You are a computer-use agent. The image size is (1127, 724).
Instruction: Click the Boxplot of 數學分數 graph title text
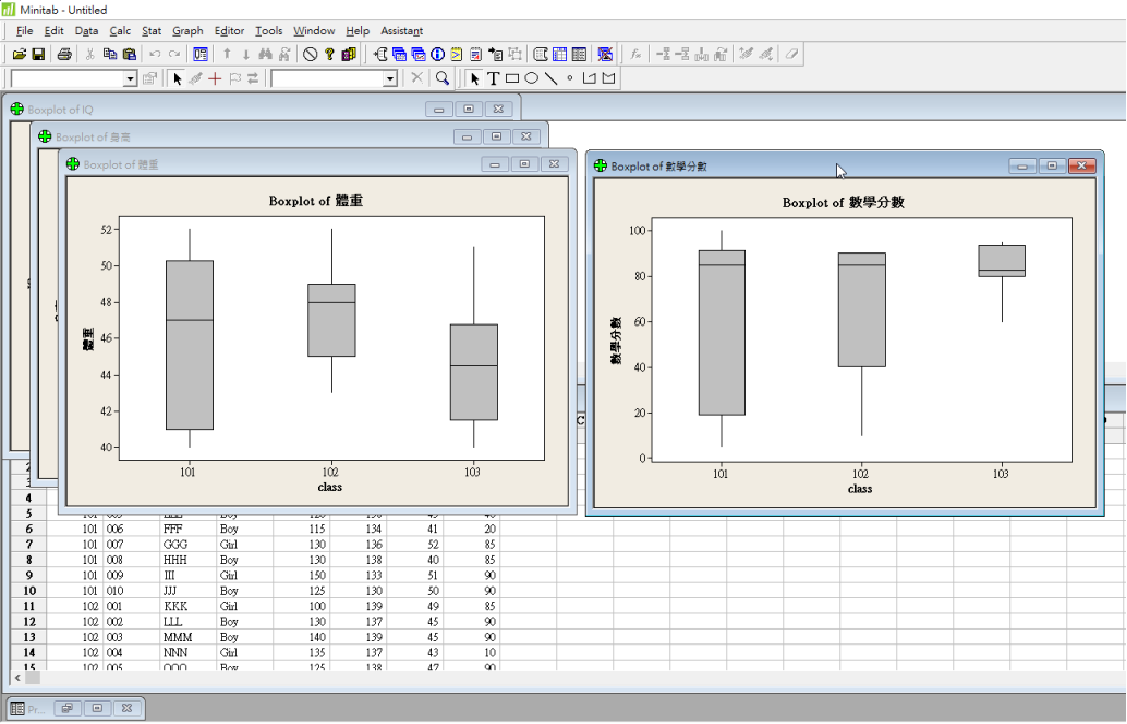[x=844, y=203]
